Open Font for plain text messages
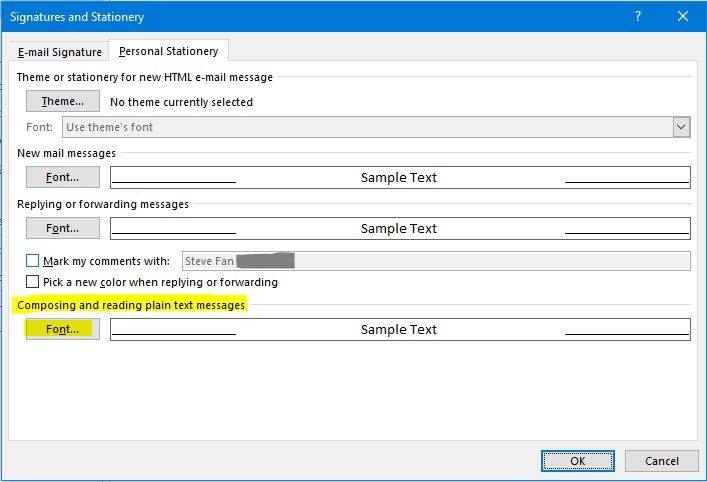 pyautogui.click(x=62, y=329)
